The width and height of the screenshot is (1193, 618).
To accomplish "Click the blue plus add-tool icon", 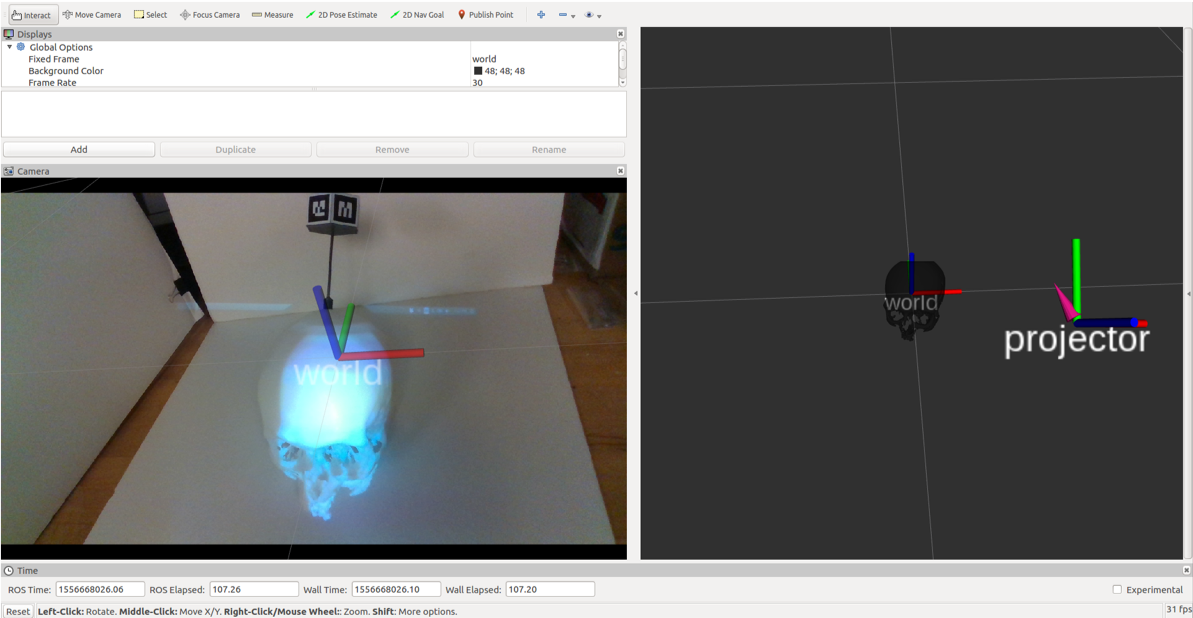I will 541,15.
